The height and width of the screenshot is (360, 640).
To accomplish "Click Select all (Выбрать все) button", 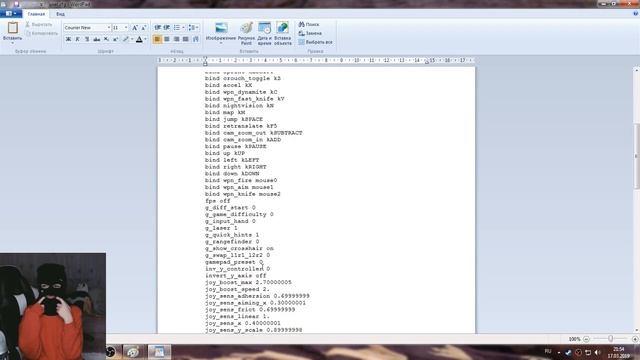I will tap(315, 42).
